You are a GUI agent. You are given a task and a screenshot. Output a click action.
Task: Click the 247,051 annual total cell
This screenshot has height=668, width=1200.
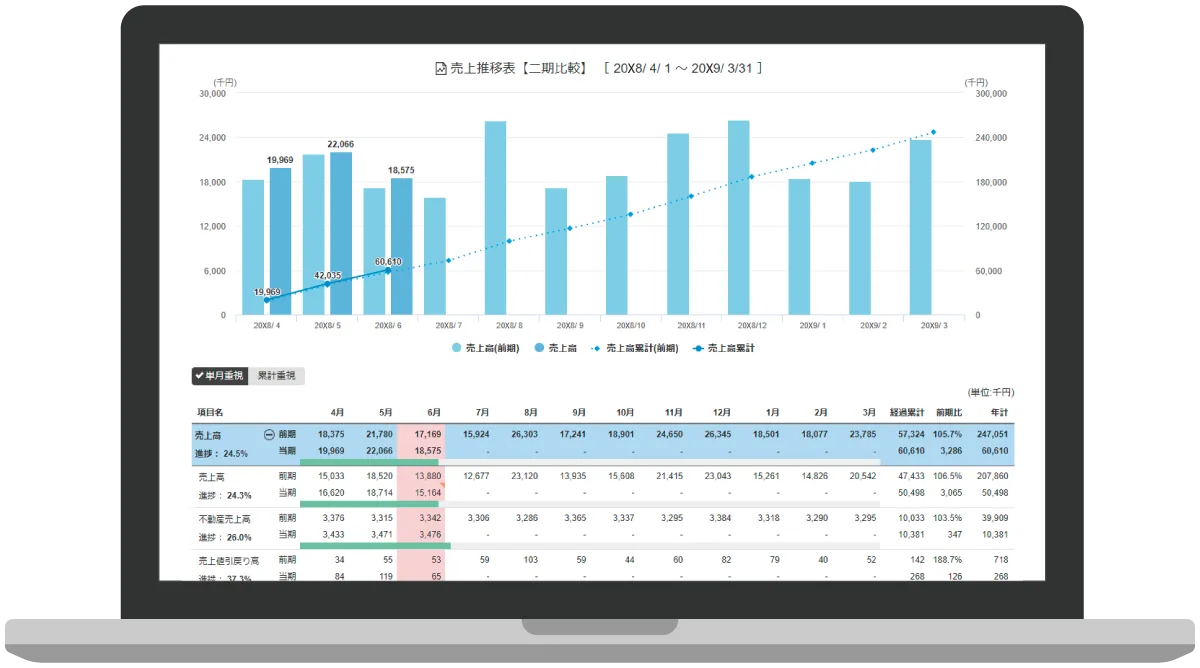point(992,435)
